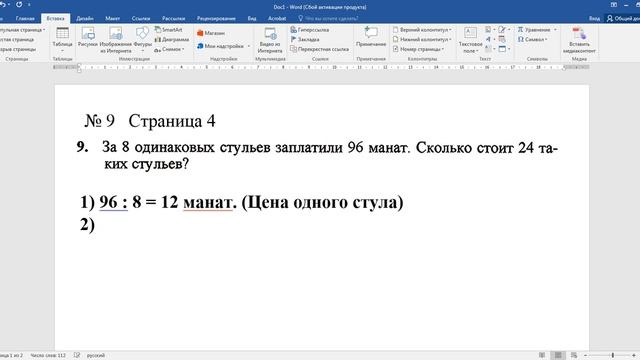Insert date and time icon
640x360 pixels.
pos(502,40)
